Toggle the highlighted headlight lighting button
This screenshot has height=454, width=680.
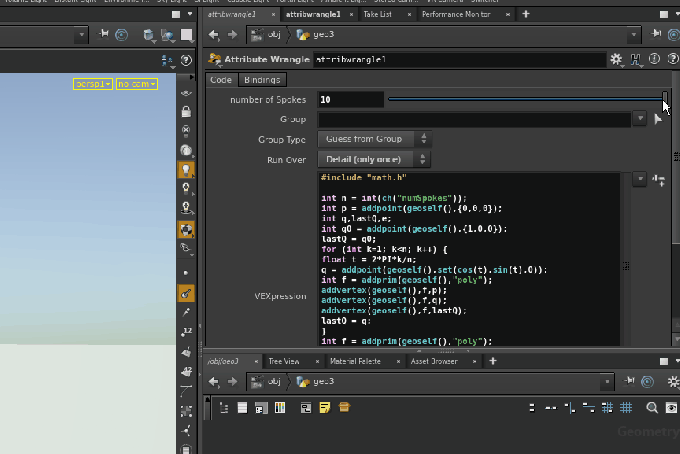click(x=186, y=169)
